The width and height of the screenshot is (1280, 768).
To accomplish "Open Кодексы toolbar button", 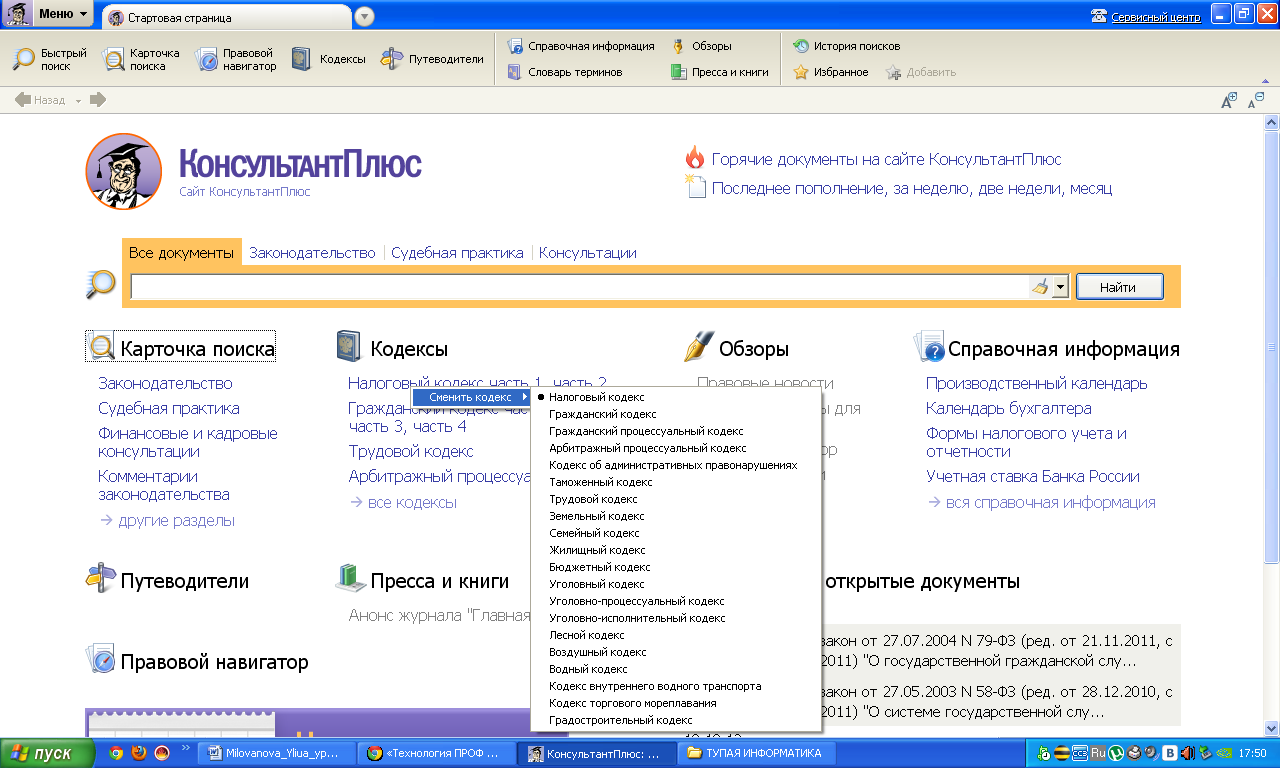I will point(328,59).
